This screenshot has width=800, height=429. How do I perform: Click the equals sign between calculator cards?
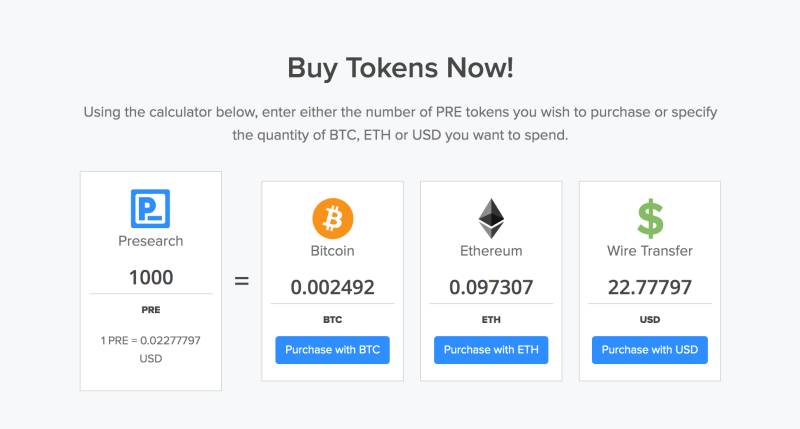242,281
